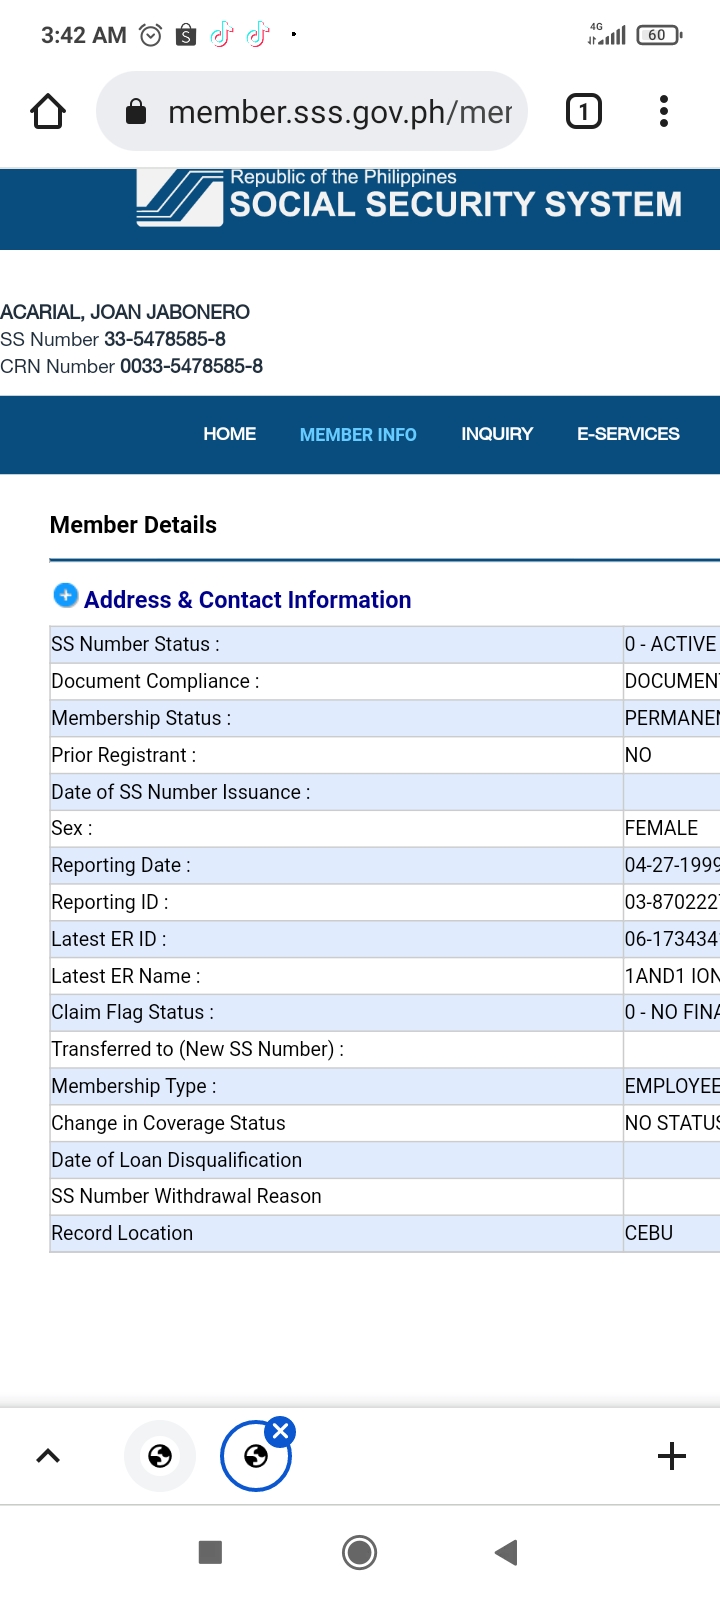Open the INQUIRY menu
Screen dimensions: 720x1600
pos(497,434)
